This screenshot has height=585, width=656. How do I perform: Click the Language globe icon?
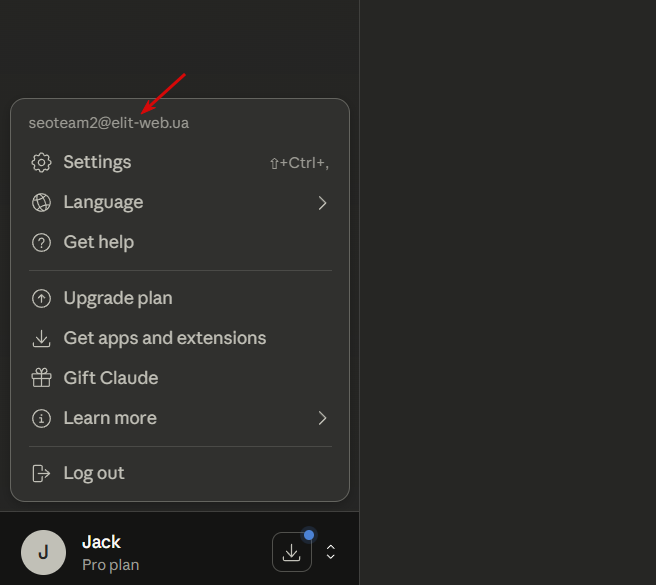pos(41,203)
